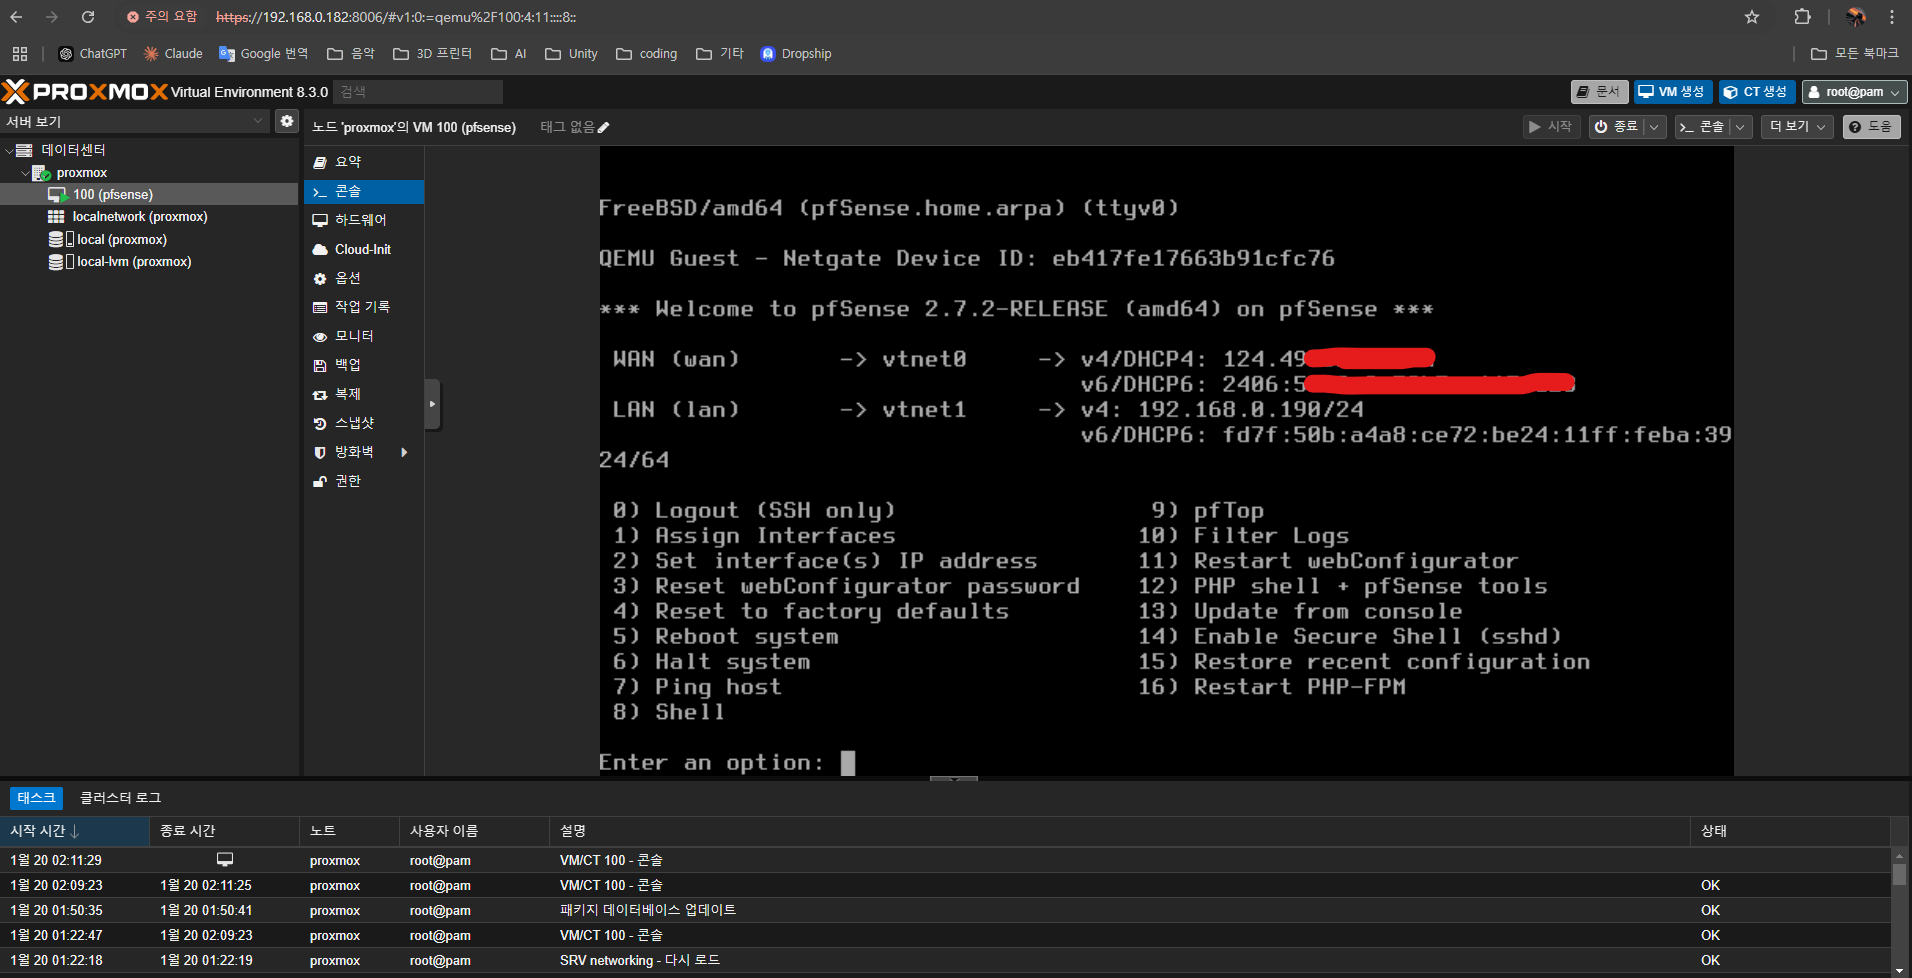Open the ChatGPT bookmark

tap(93, 54)
